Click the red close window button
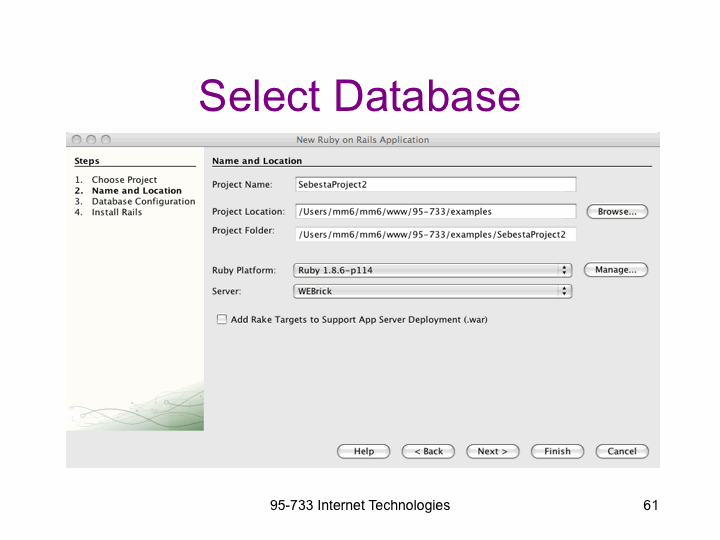This screenshot has width=720, height=540. (77, 140)
